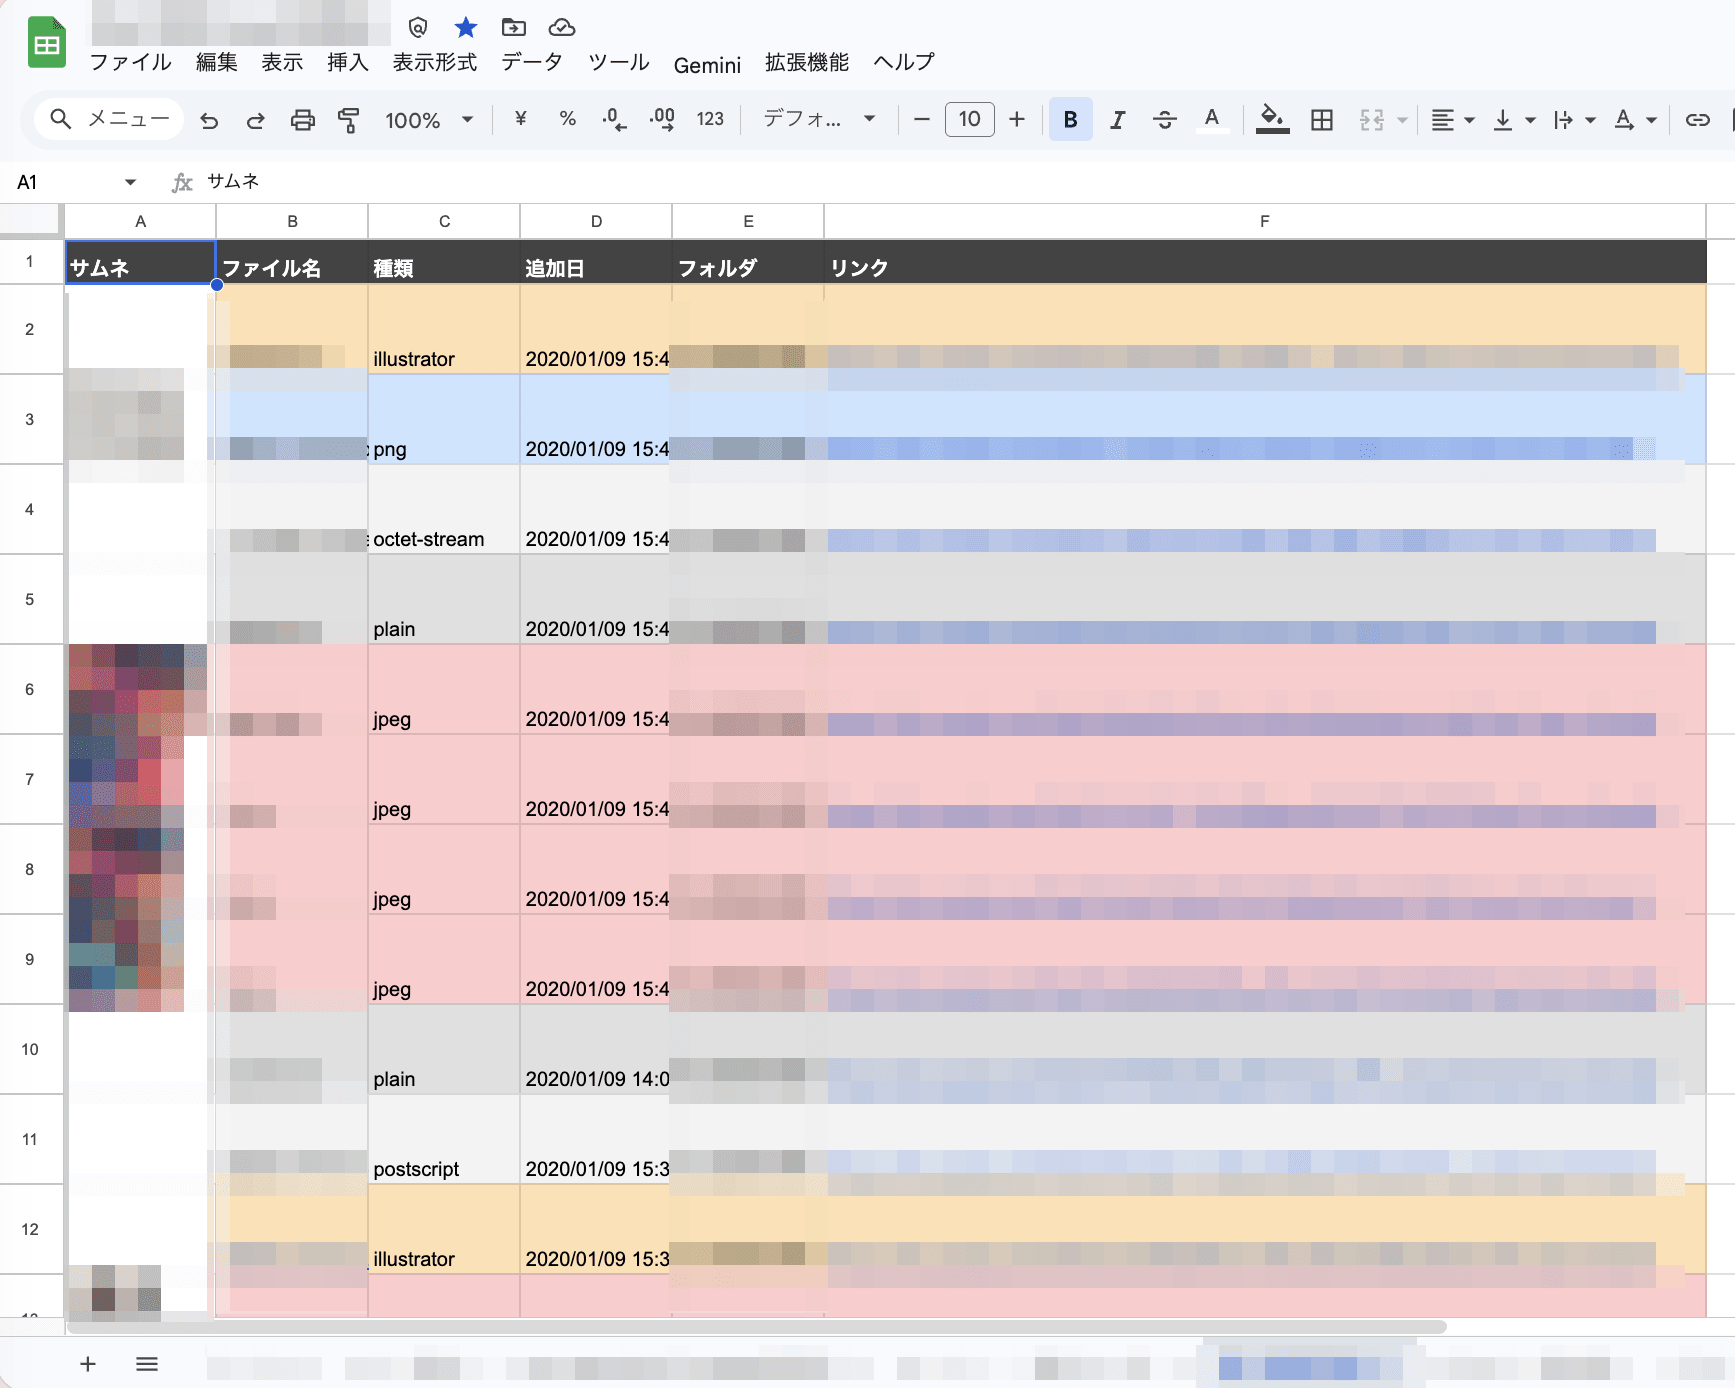Toggle bold formatting button

[x=1070, y=120]
